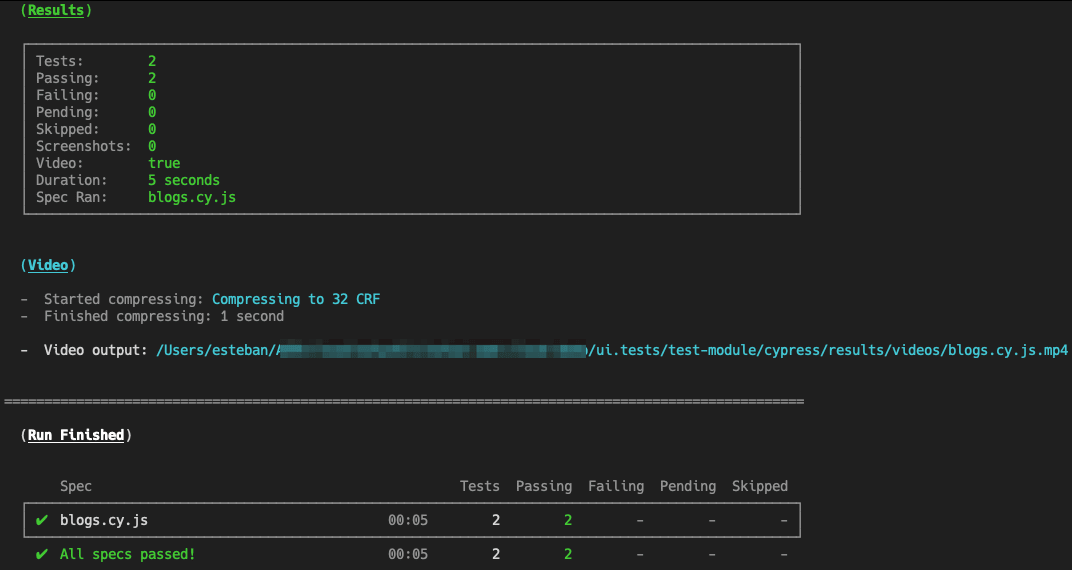Click blogs.cy.js in the summary table row
The image size is (1072, 570).
point(104,520)
